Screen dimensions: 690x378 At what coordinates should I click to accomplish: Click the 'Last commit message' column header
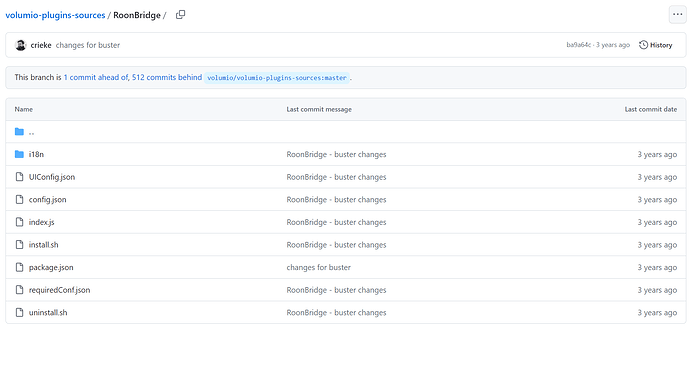[x=319, y=109]
